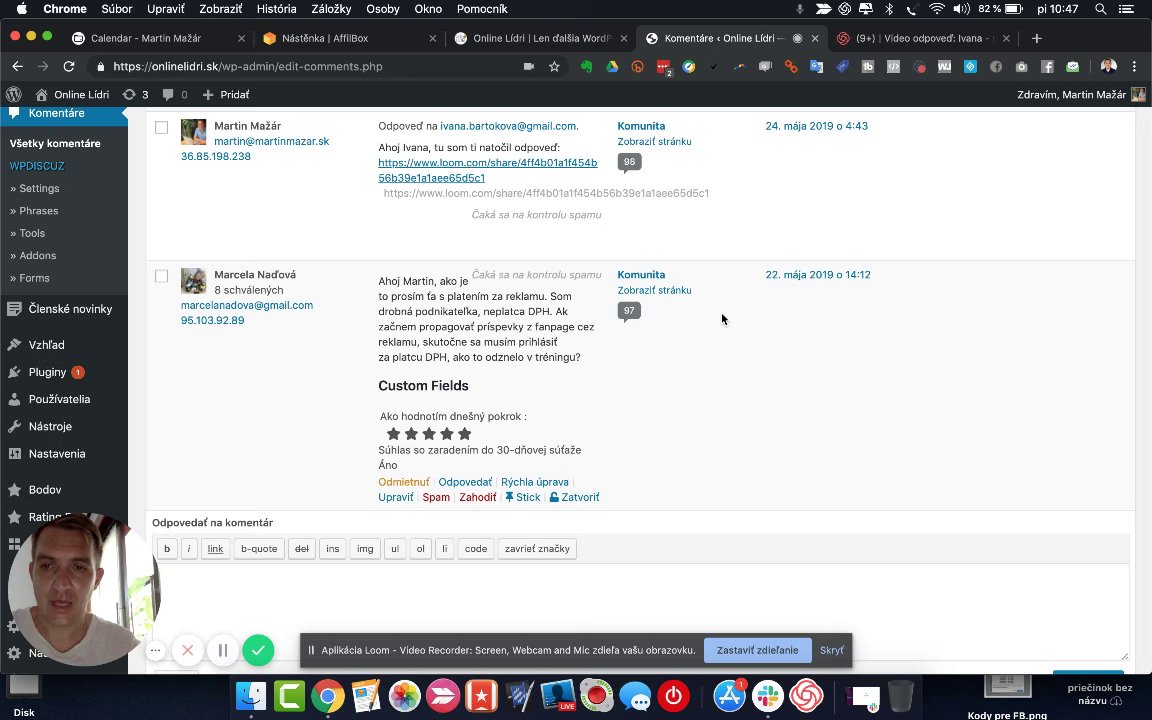The width and height of the screenshot is (1152, 720).
Task: Click the Loom cancel recording X button
Action: click(x=187, y=649)
